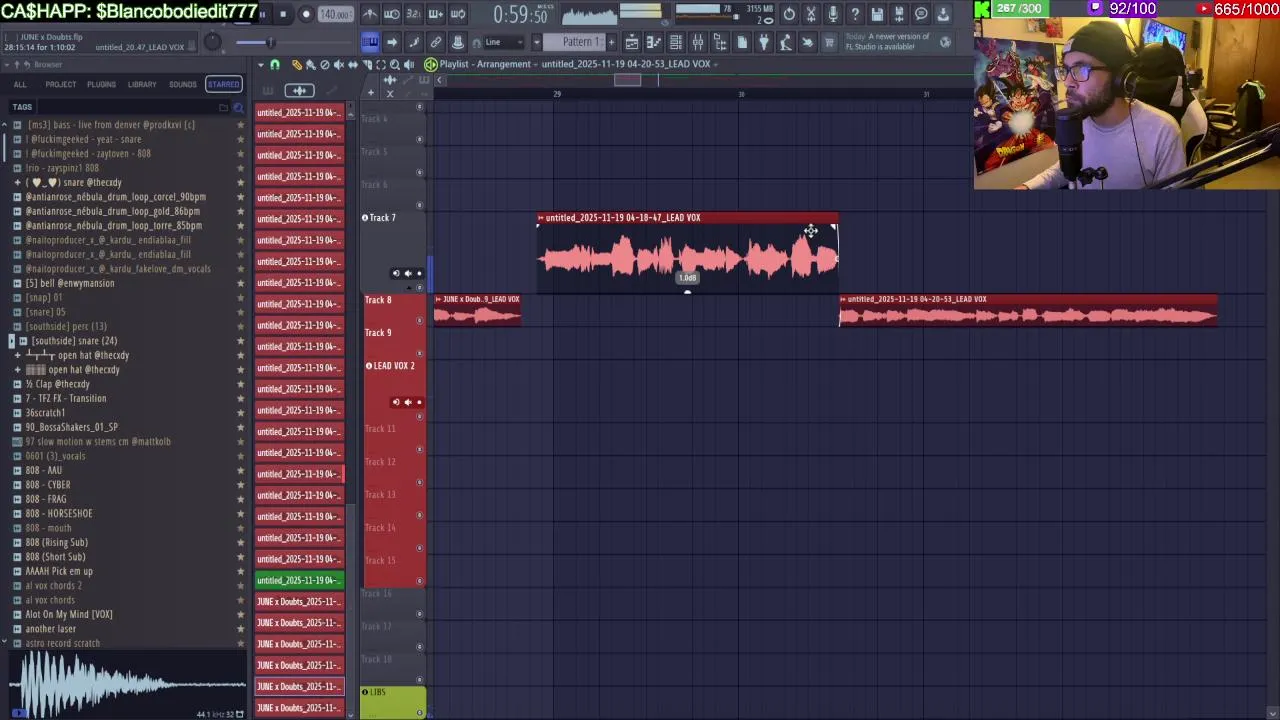This screenshot has width=1280, height=720.
Task: Click the master pitch knob
Action: pyautogui.click(x=212, y=42)
